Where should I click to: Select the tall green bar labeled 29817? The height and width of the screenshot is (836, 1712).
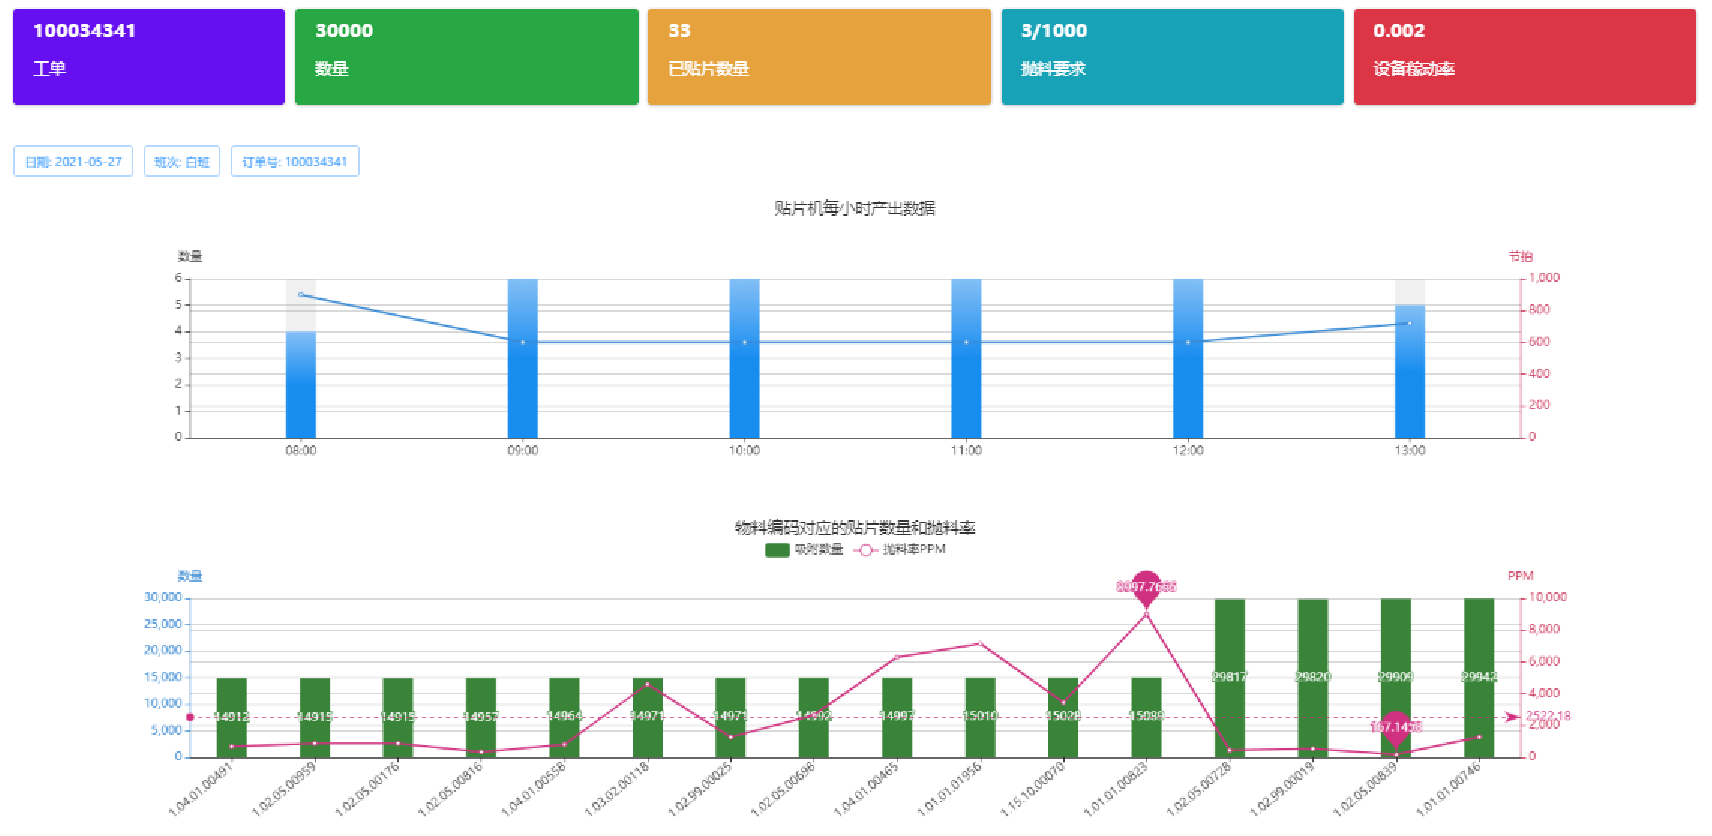coord(1230,678)
